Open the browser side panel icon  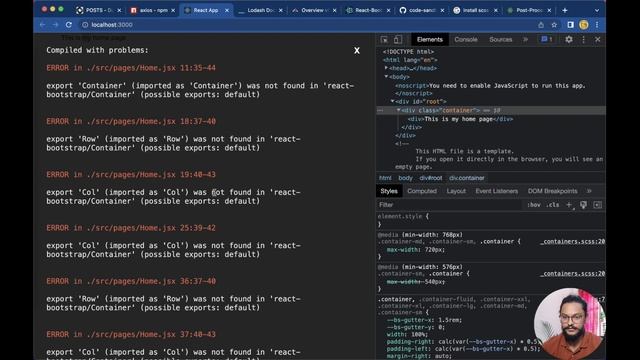pyautogui.click(x=570, y=25)
